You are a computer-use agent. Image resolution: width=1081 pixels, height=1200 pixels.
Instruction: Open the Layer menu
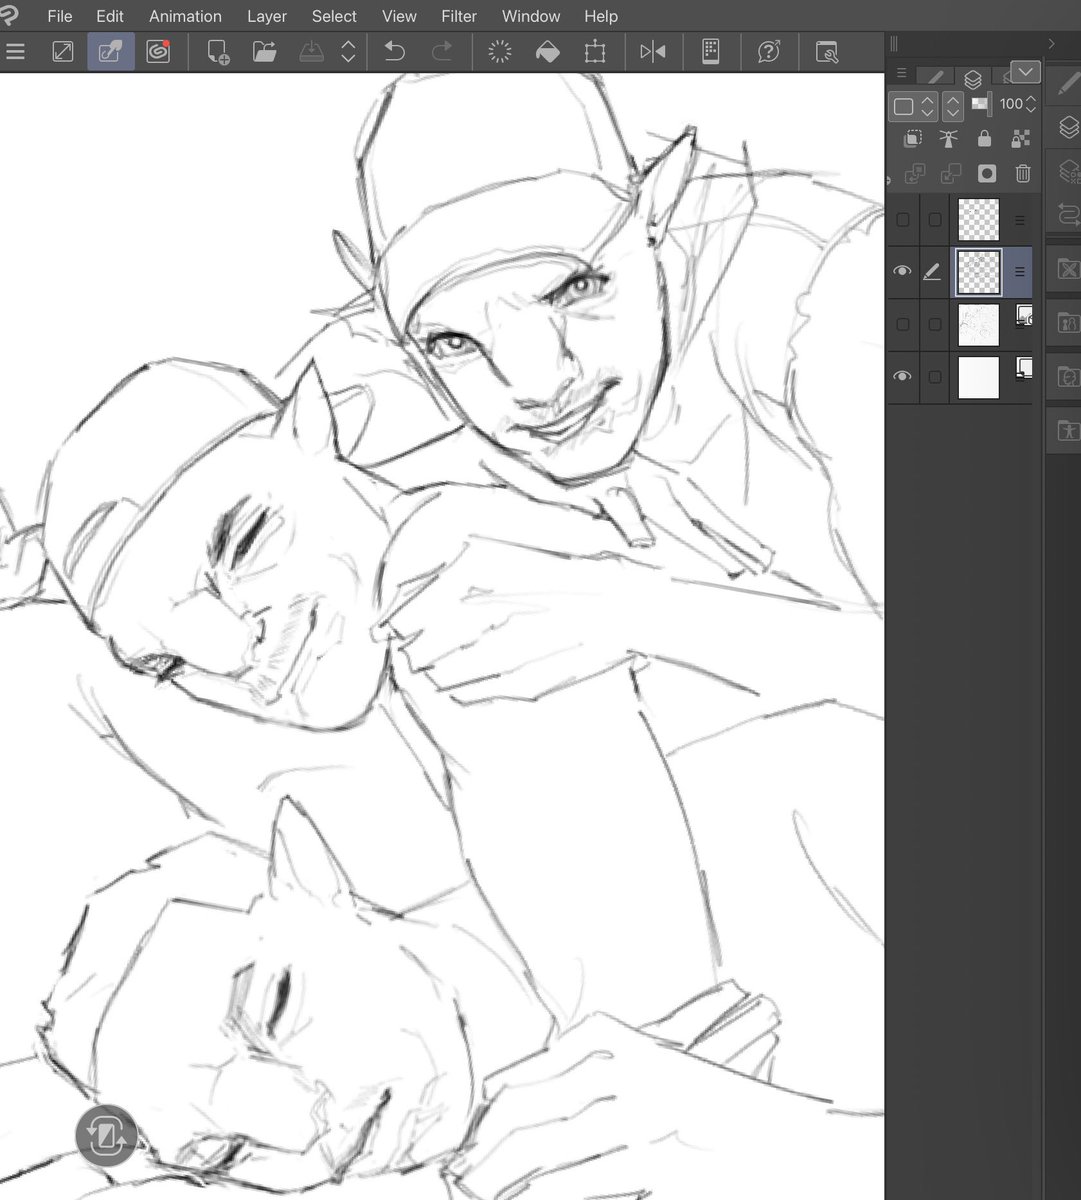click(x=267, y=16)
